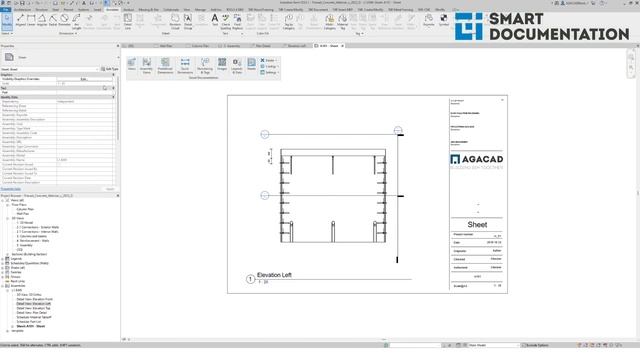Expand the Legends tree node
The height and width of the screenshot is (360, 640).
(3, 259)
